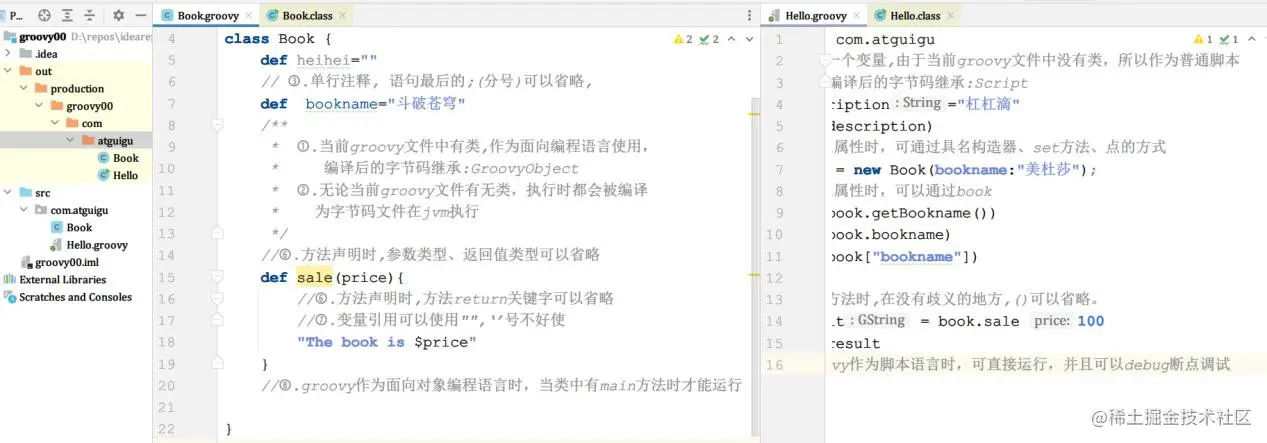Collapse the groovy00 folder under production

point(40,106)
